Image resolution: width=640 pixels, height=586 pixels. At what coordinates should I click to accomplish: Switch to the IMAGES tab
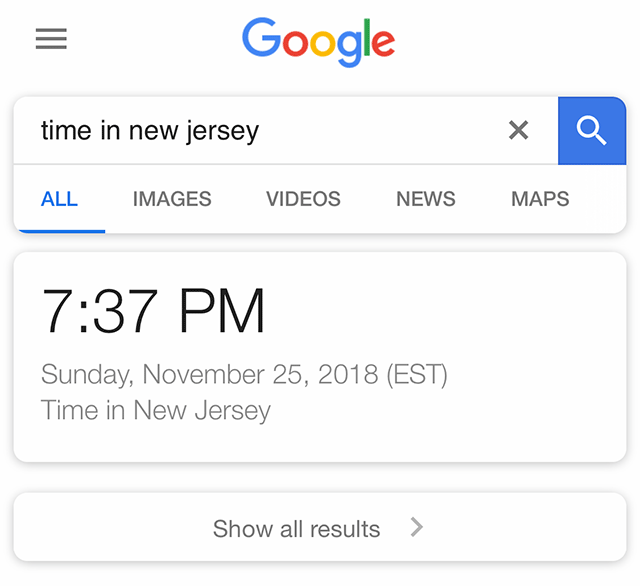pyautogui.click(x=172, y=199)
